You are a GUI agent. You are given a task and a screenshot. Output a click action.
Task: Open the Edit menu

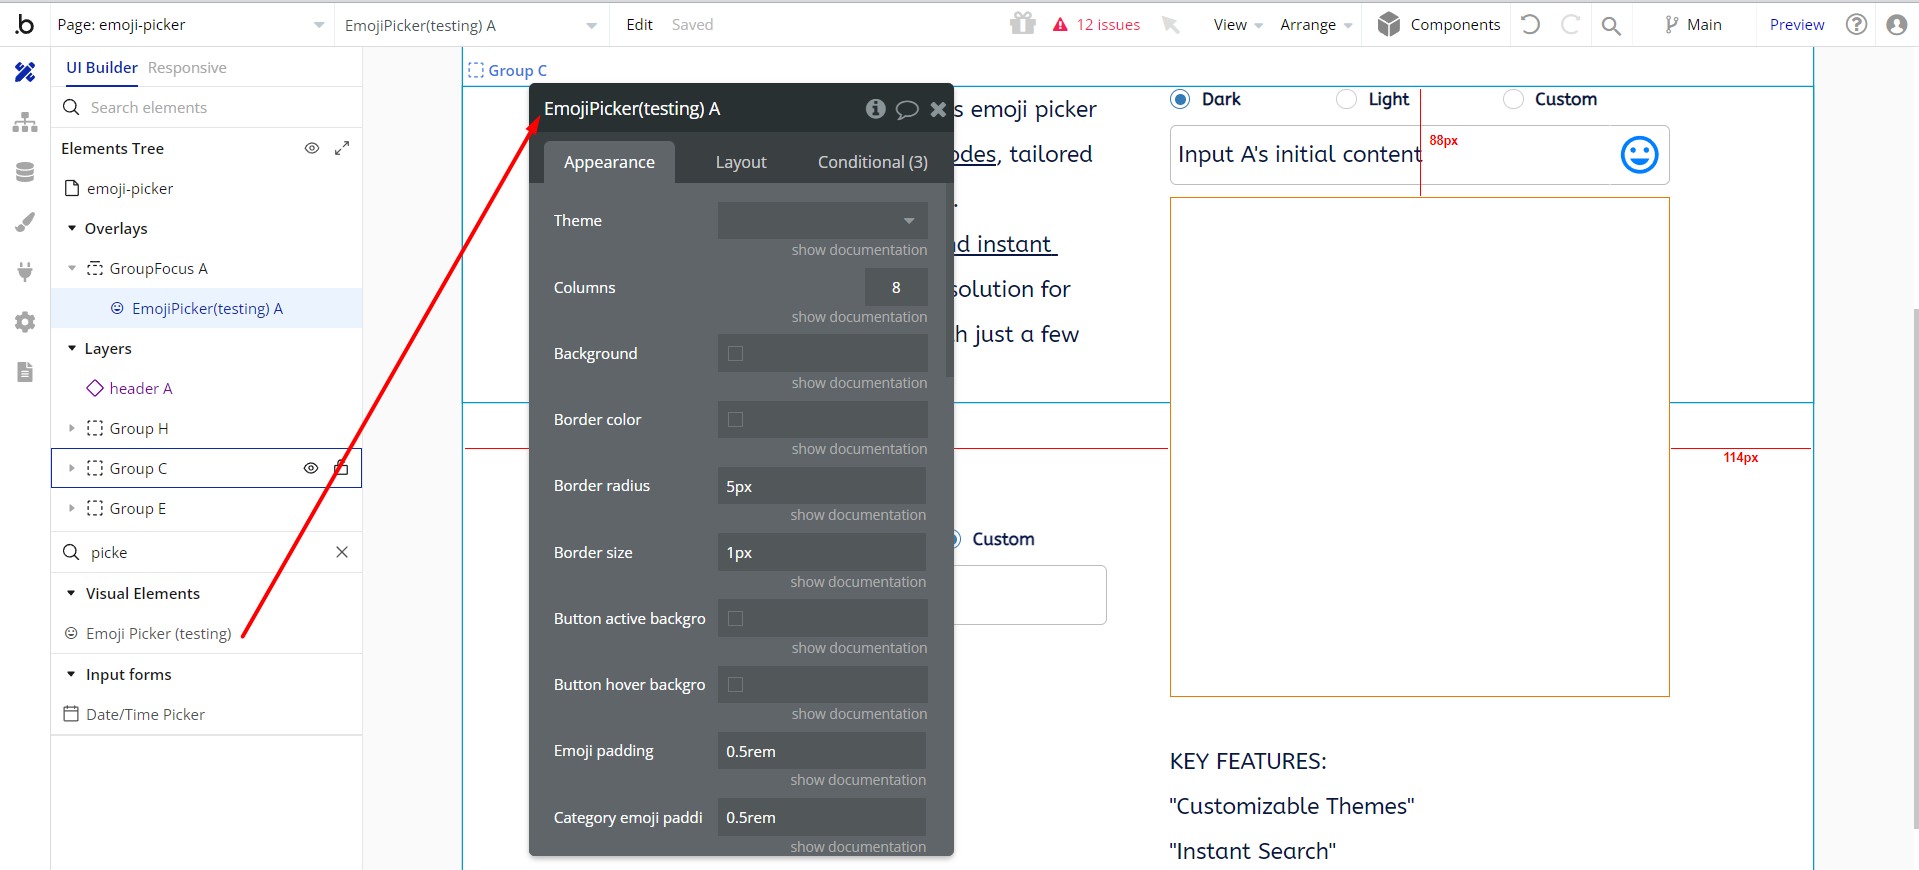pyautogui.click(x=639, y=25)
